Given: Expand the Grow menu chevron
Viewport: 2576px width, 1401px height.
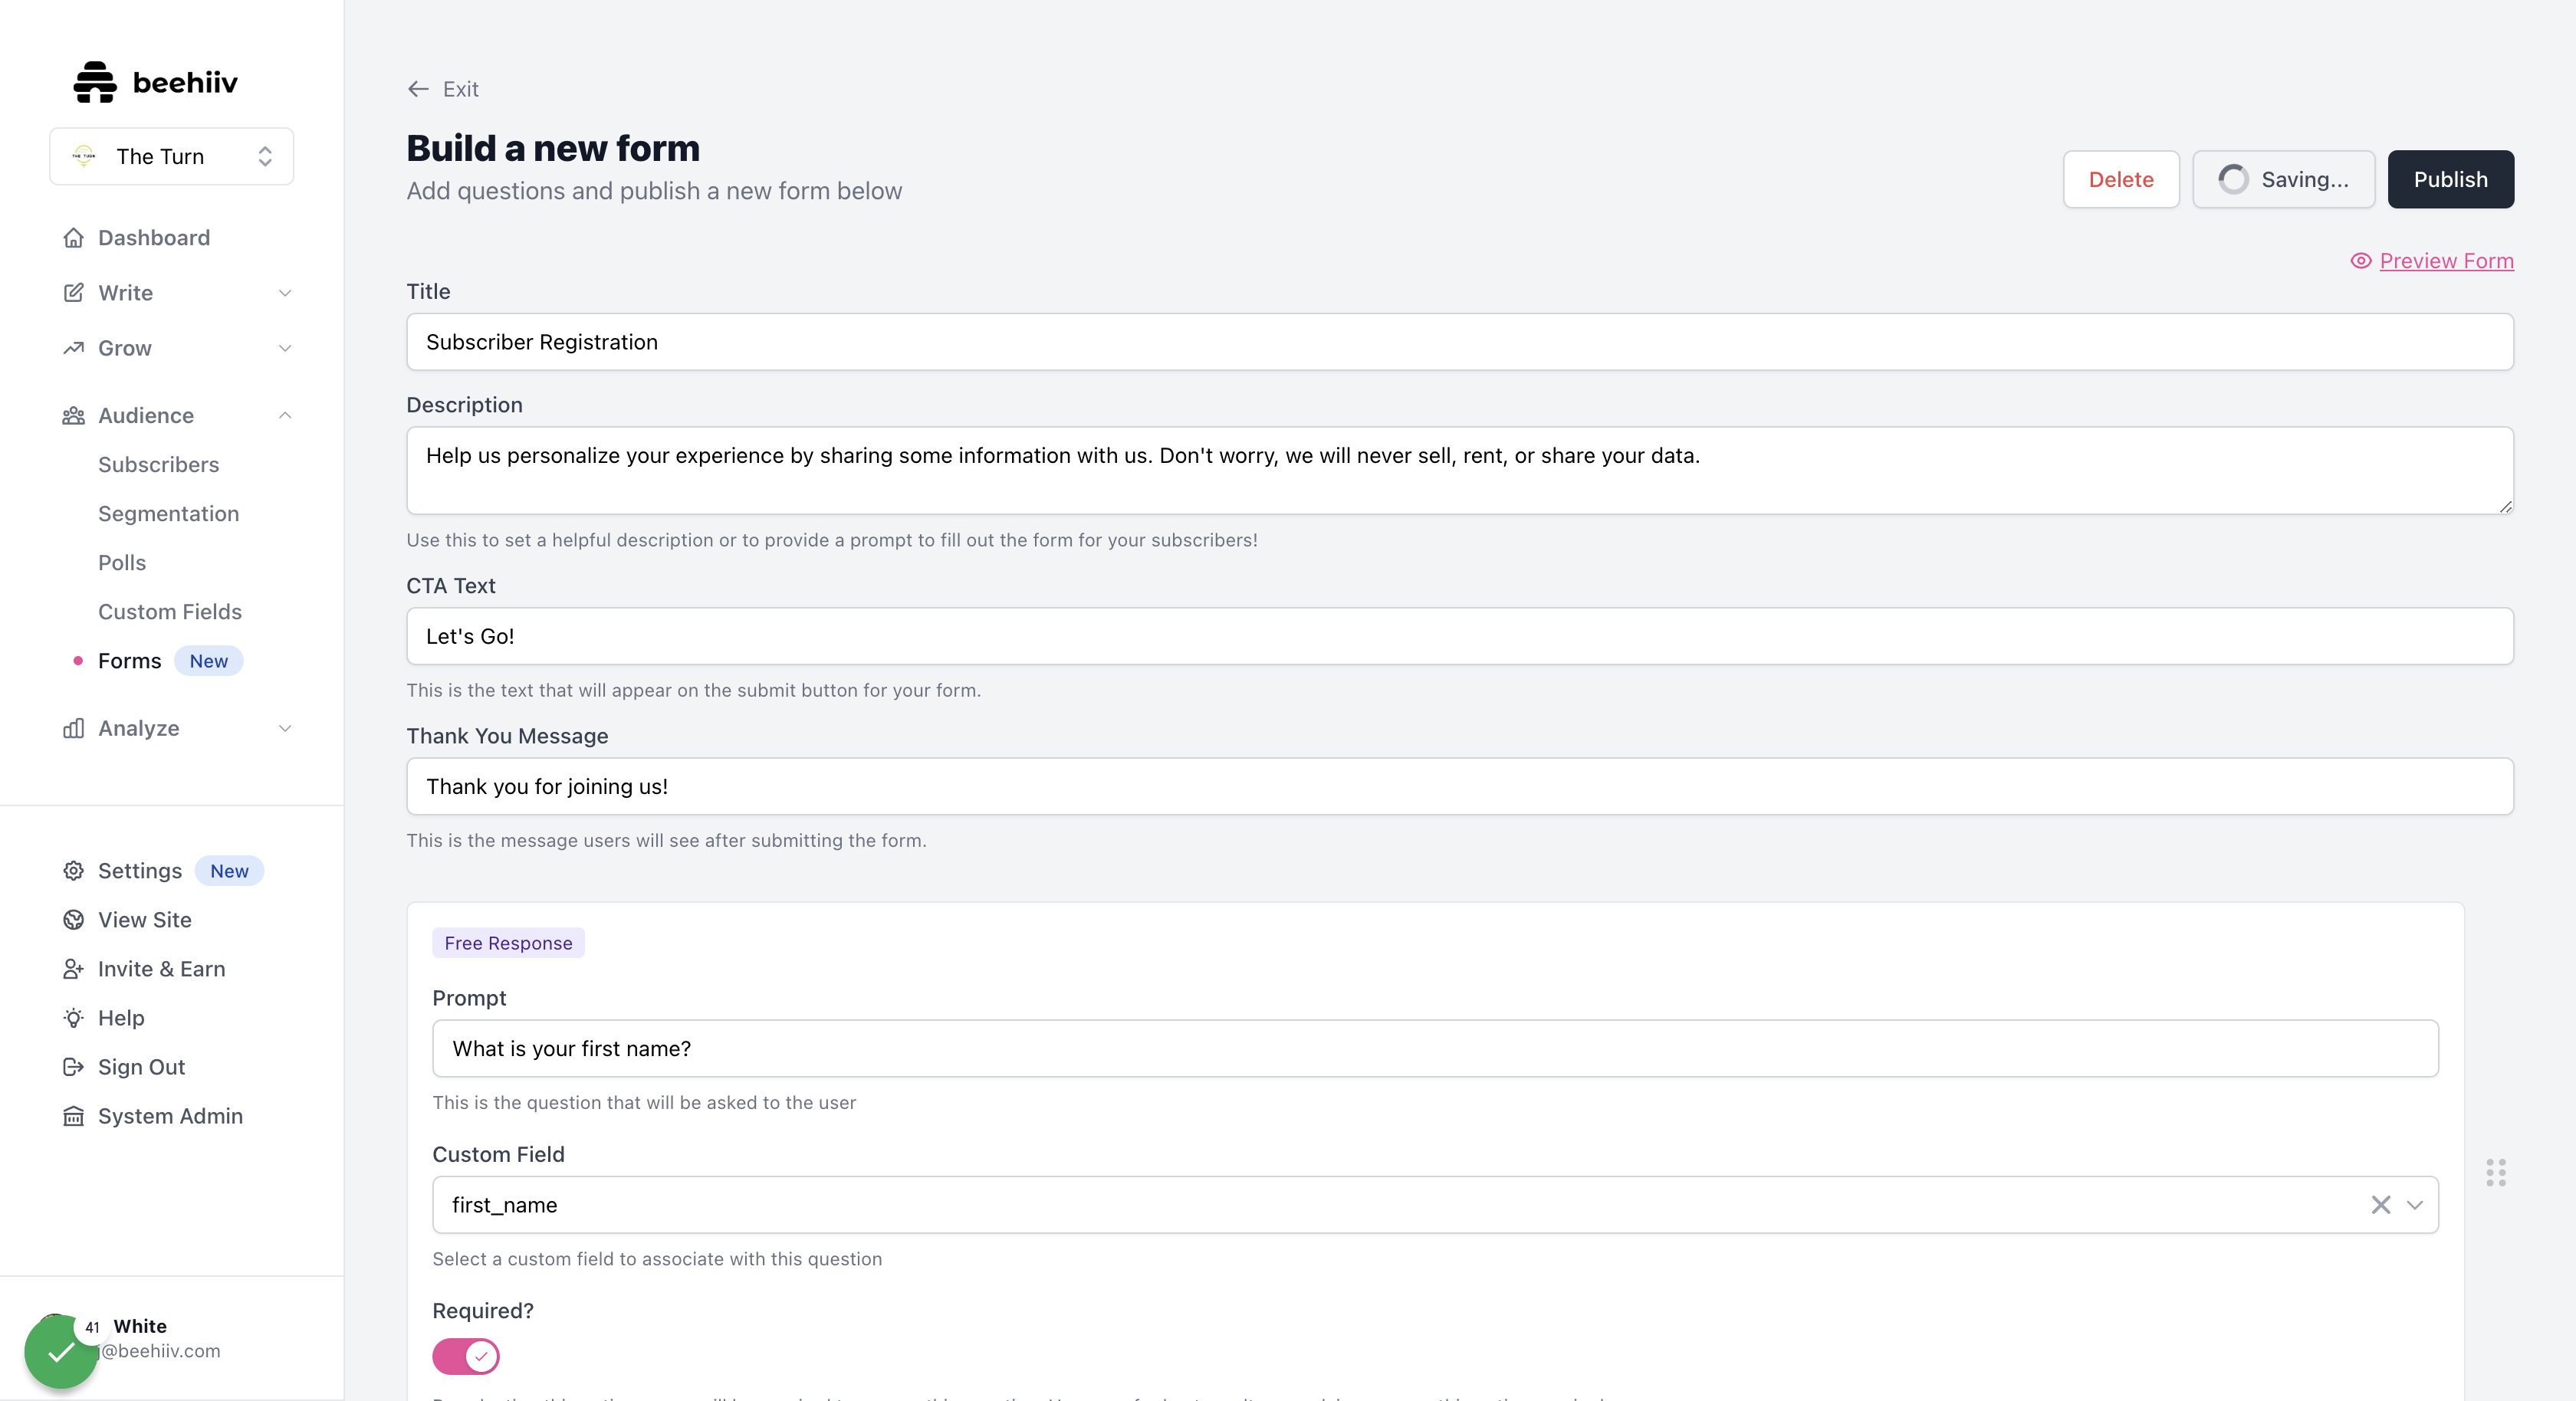Looking at the screenshot, I should click(285, 348).
